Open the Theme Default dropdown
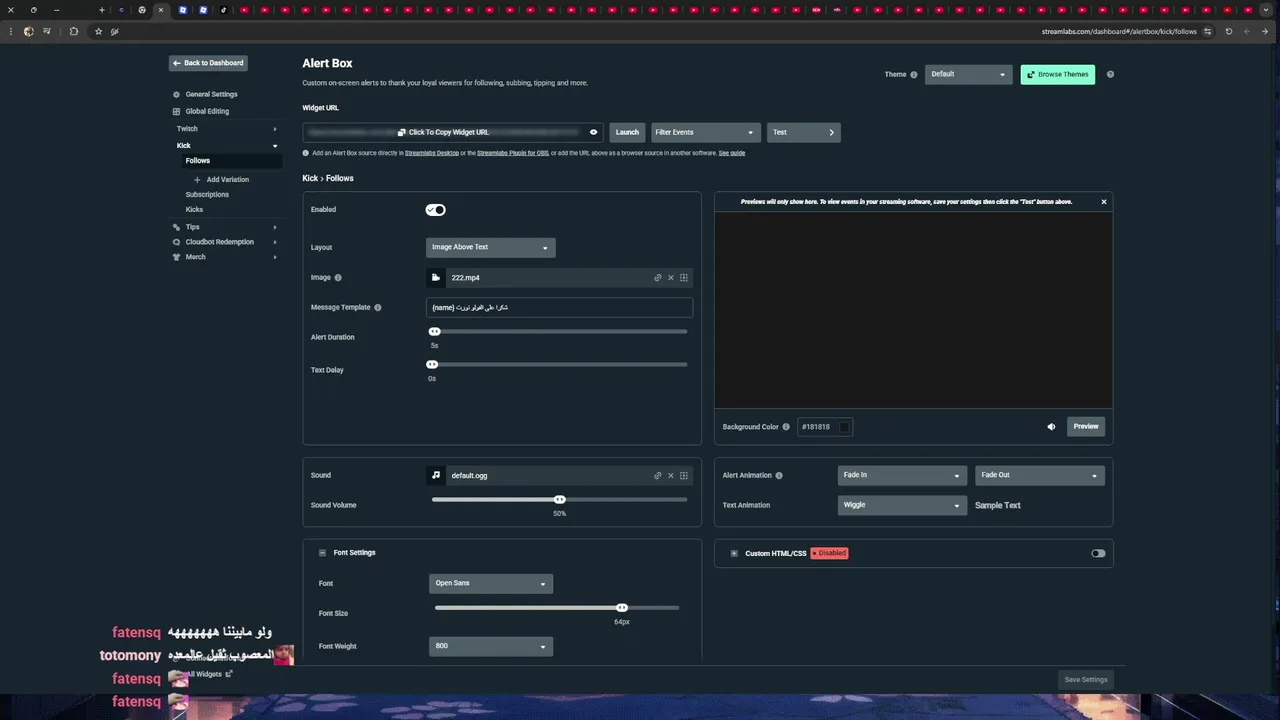 pos(968,74)
